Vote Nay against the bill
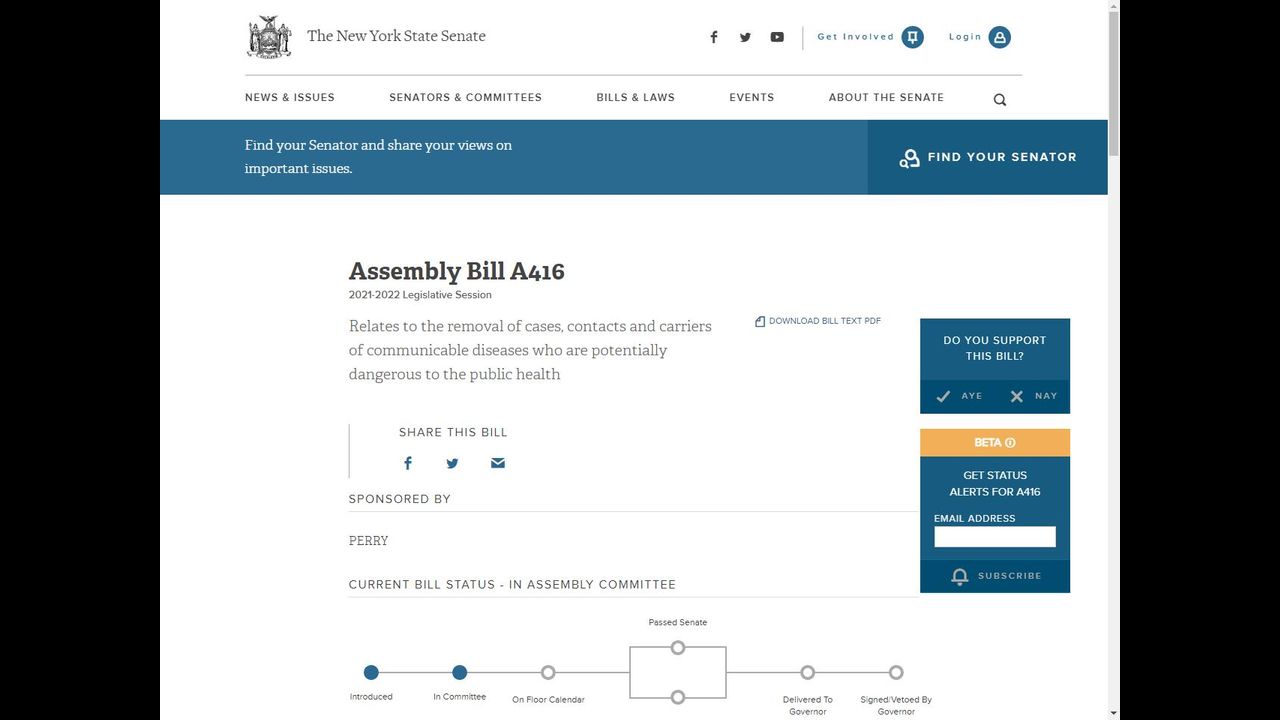The image size is (1280, 720). [x=1033, y=396]
